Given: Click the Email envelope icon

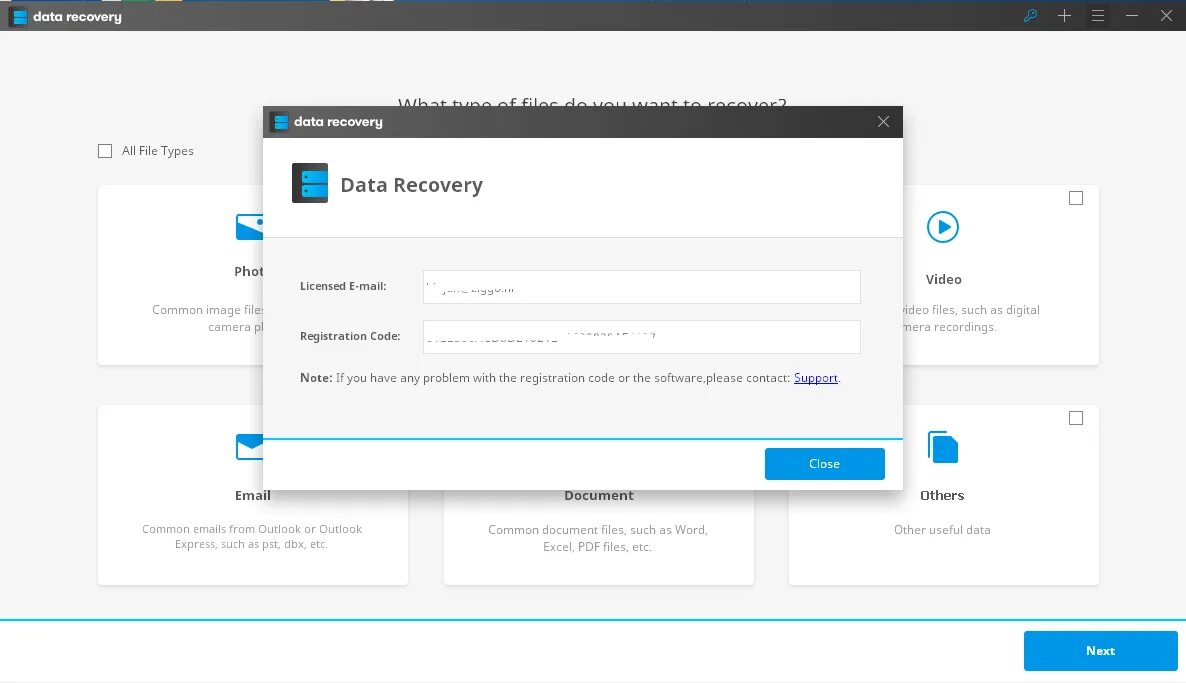Looking at the screenshot, I should coord(250,447).
